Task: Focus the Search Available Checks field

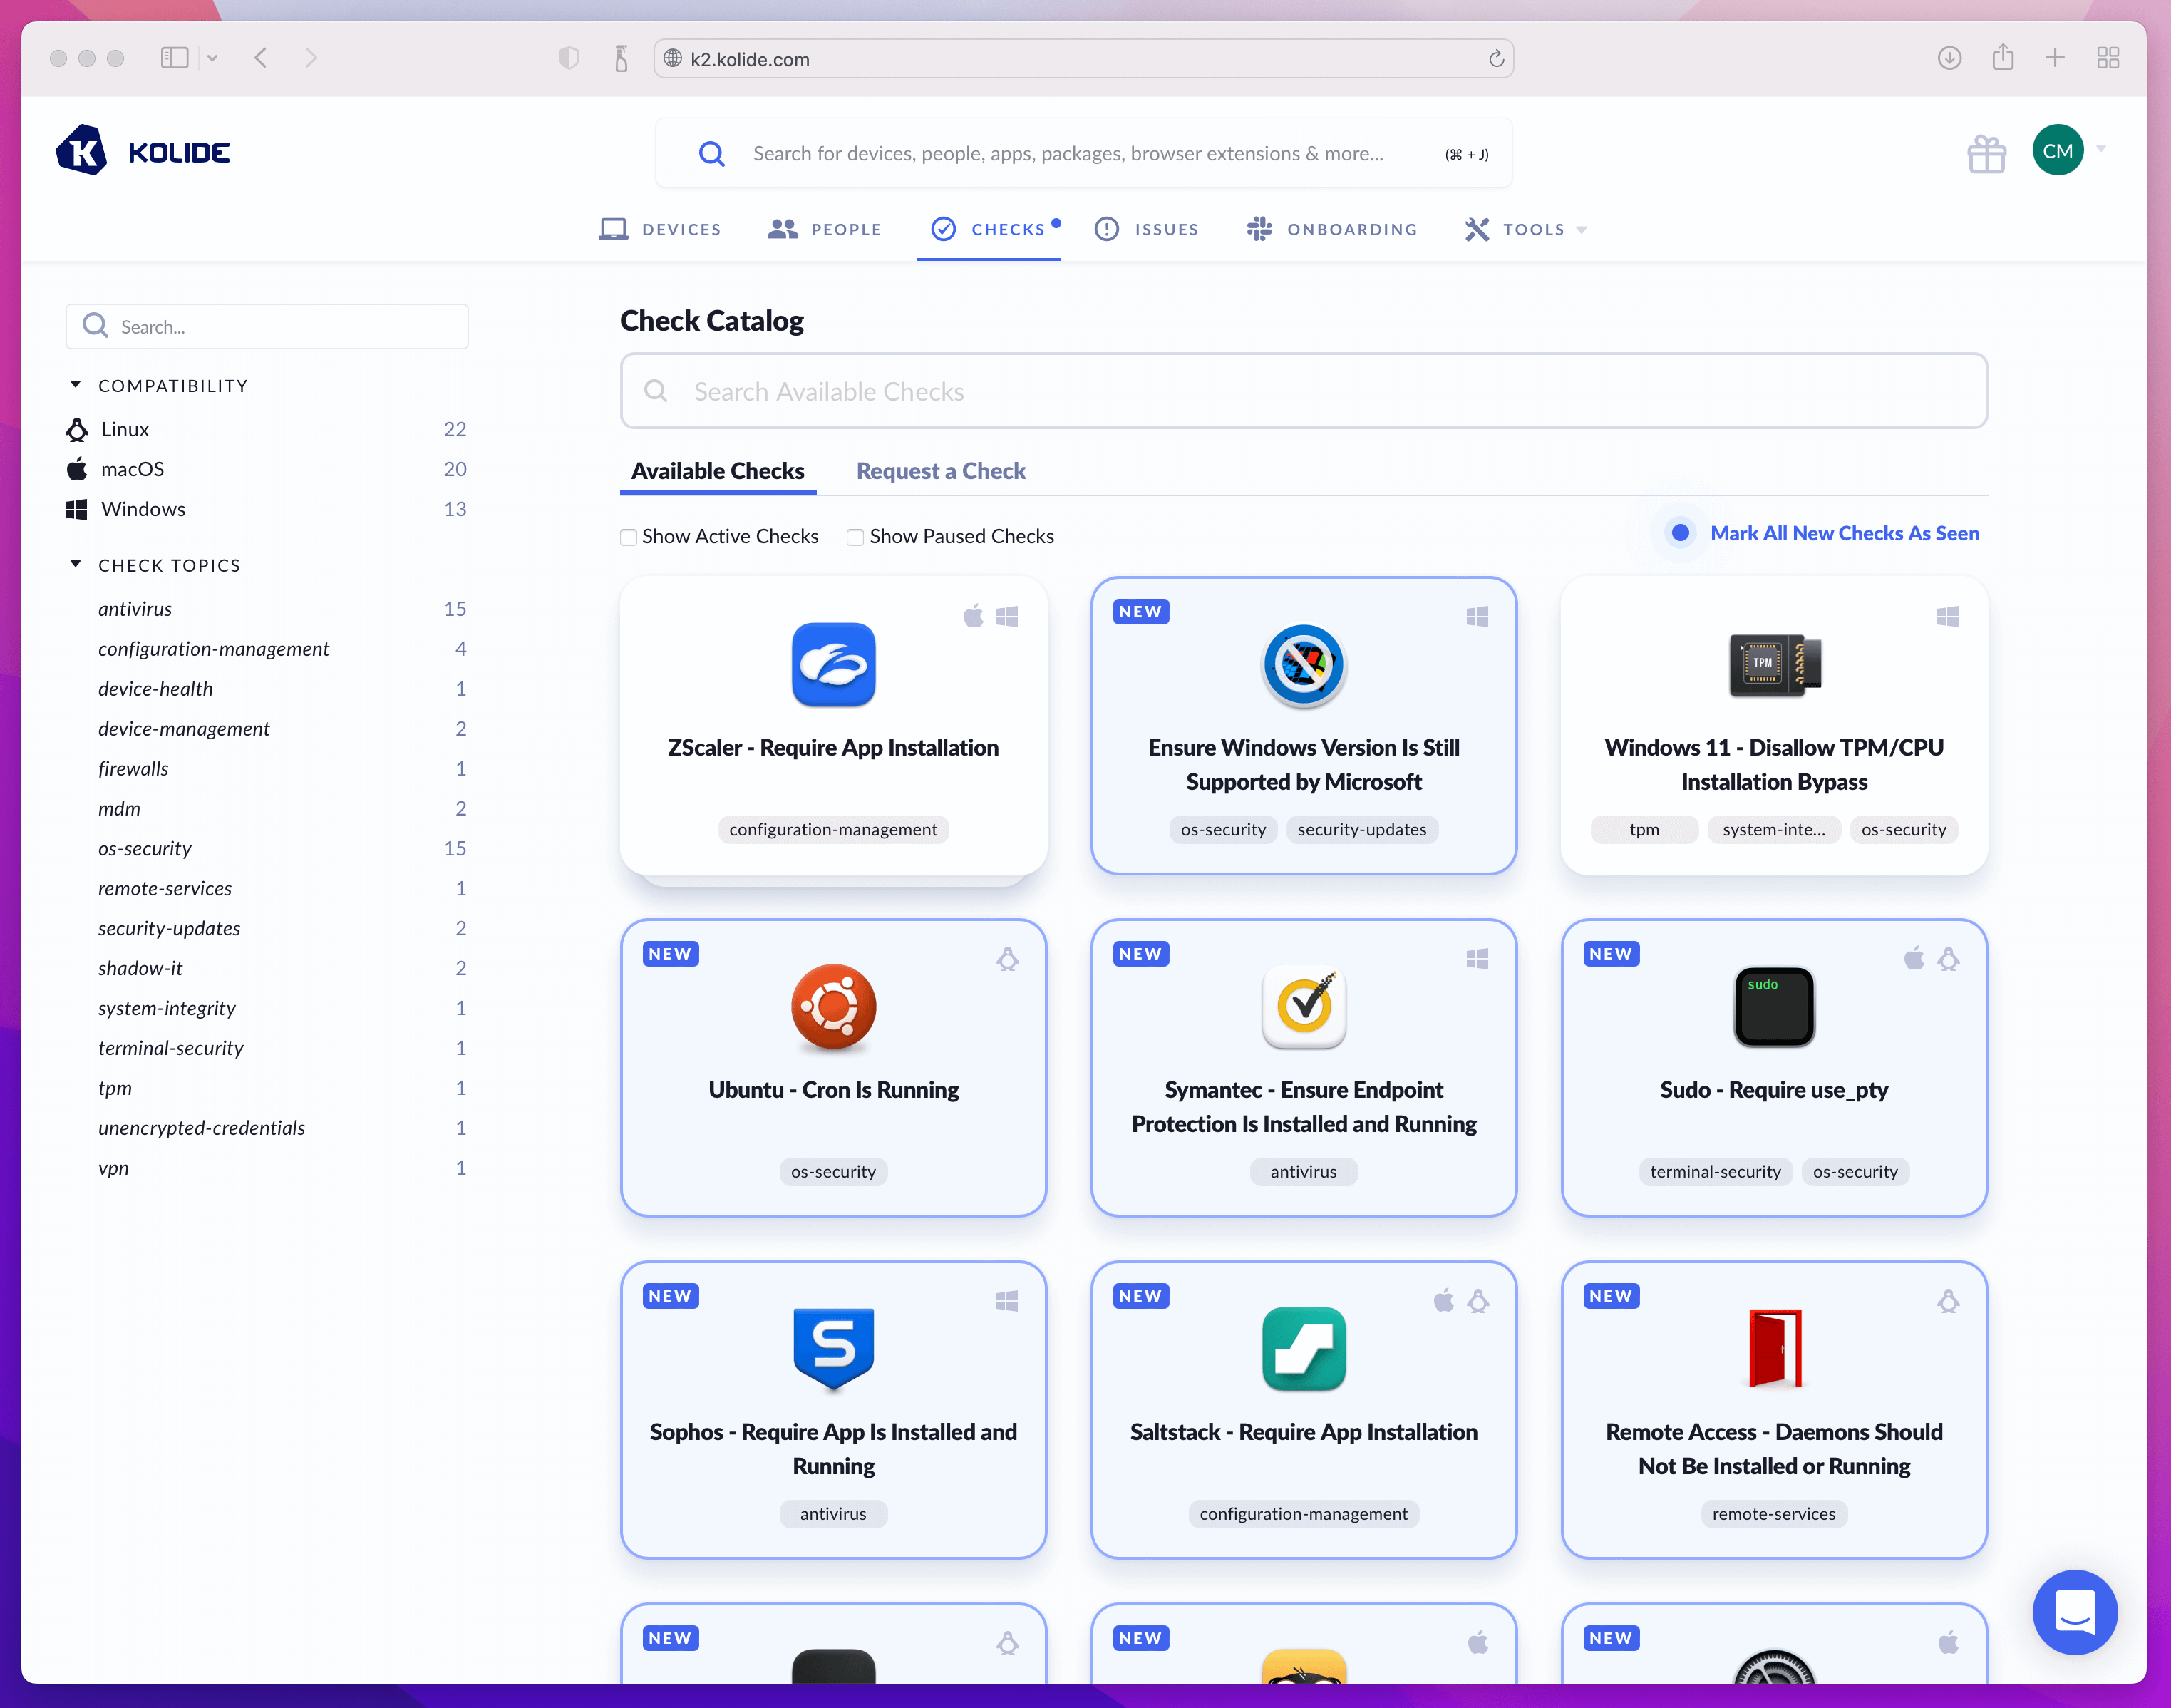Action: 1303,391
